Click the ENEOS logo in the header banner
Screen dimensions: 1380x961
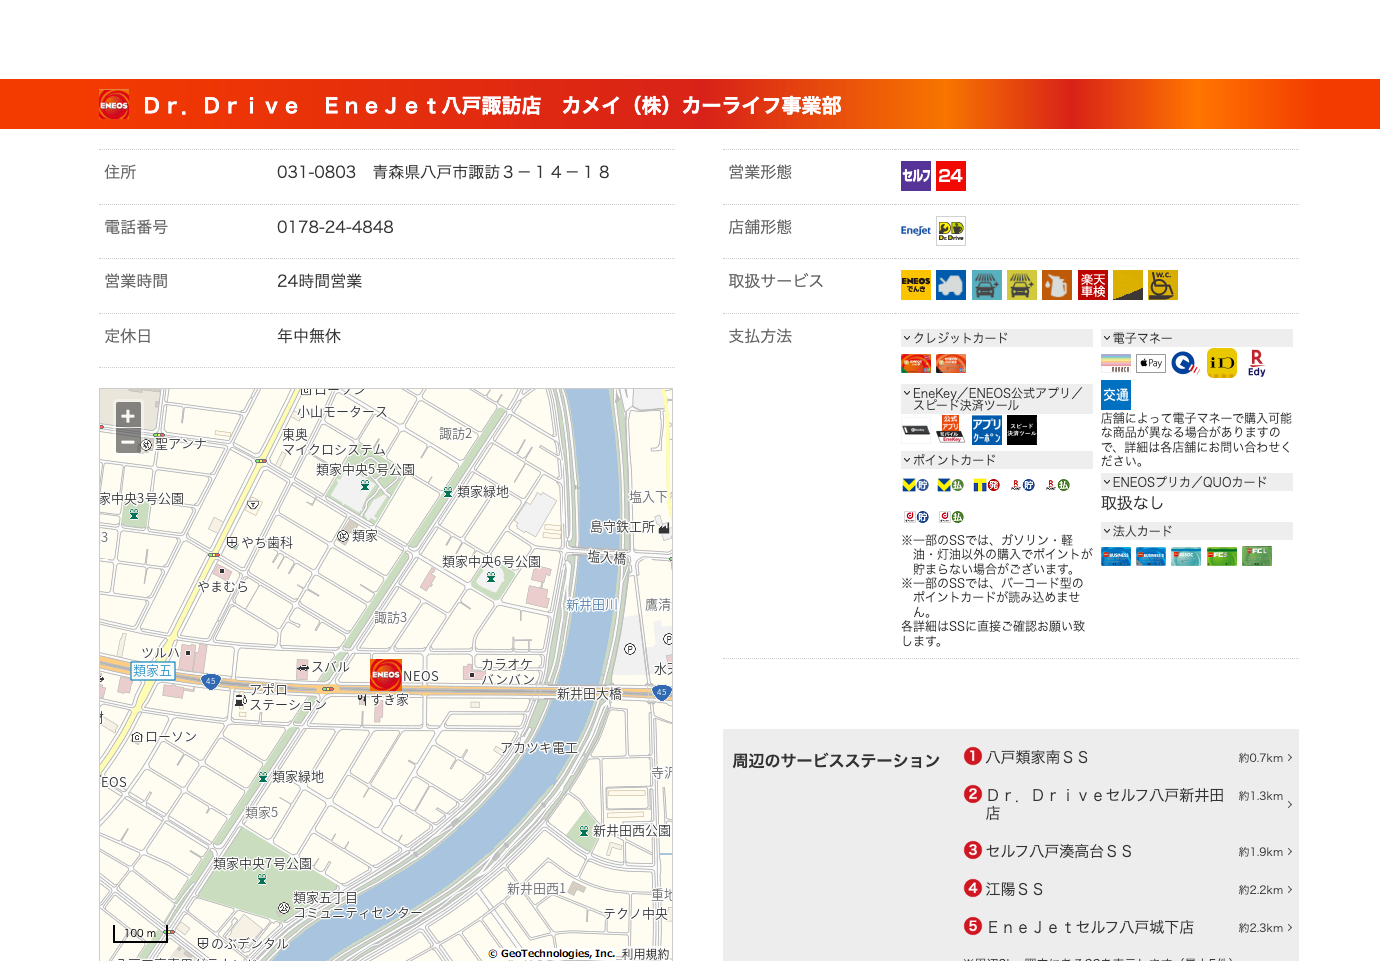click(x=114, y=105)
